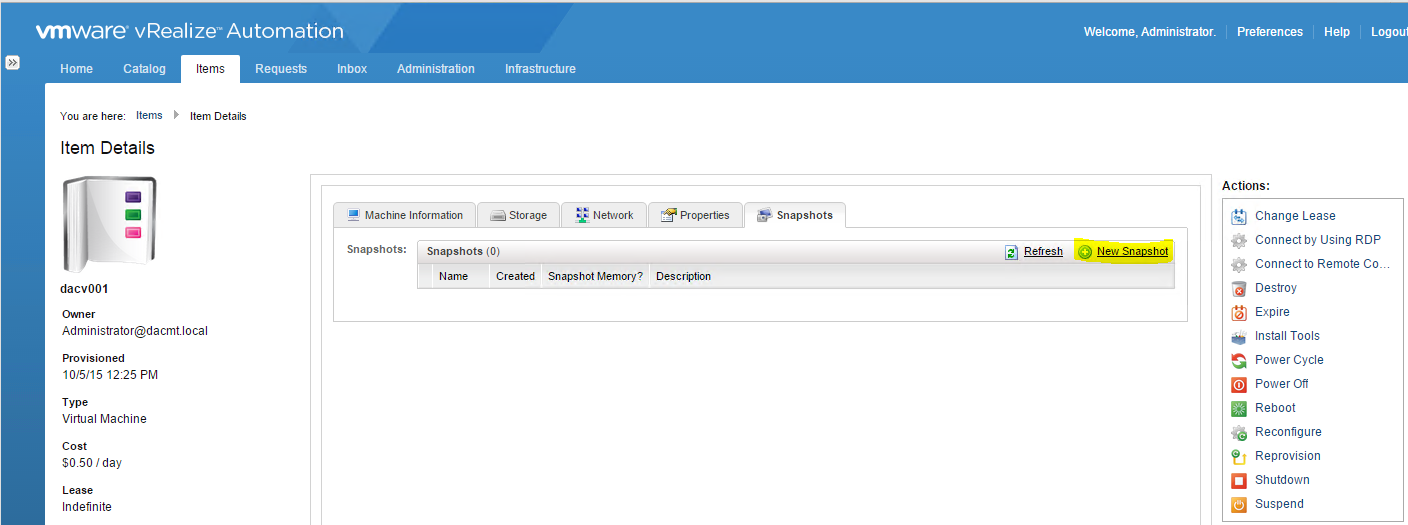Image resolution: width=1408 pixels, height=525 pixels.
Task: Click the Administrator@dacmt.local owner text
Action: [x=135, y=331]
